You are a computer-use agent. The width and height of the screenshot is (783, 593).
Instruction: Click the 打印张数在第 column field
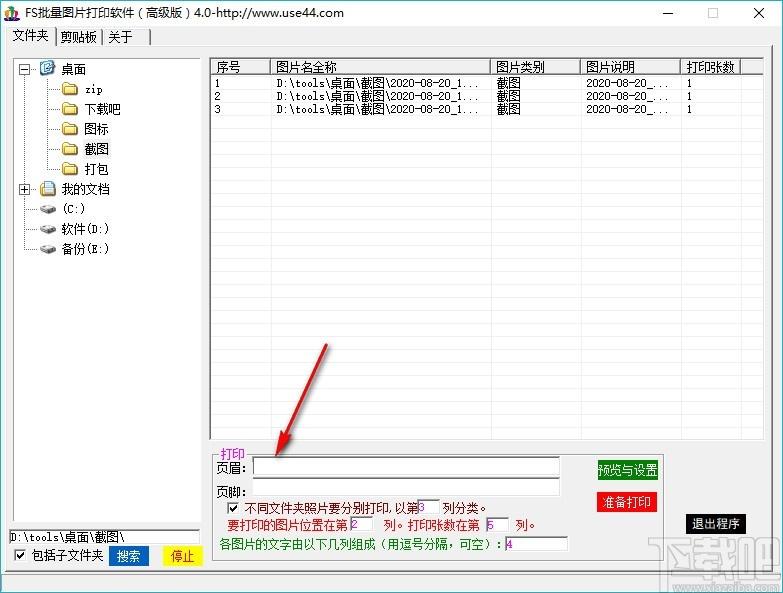[497, 525]
